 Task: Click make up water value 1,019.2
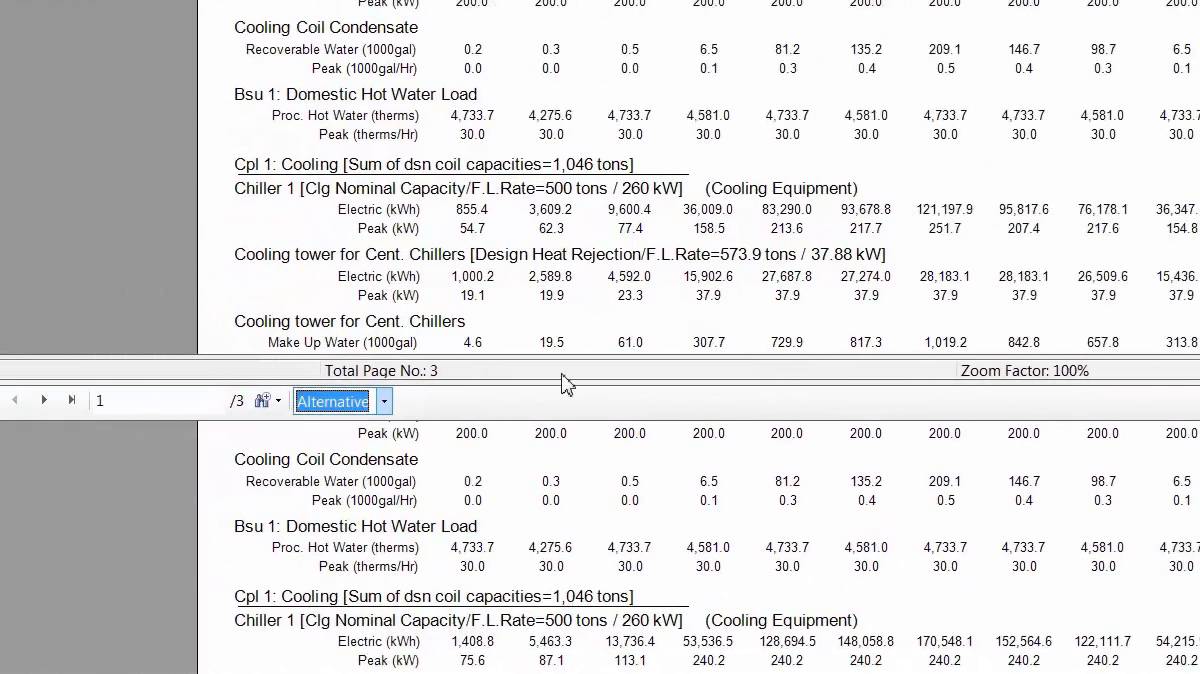tap(945, 342)
